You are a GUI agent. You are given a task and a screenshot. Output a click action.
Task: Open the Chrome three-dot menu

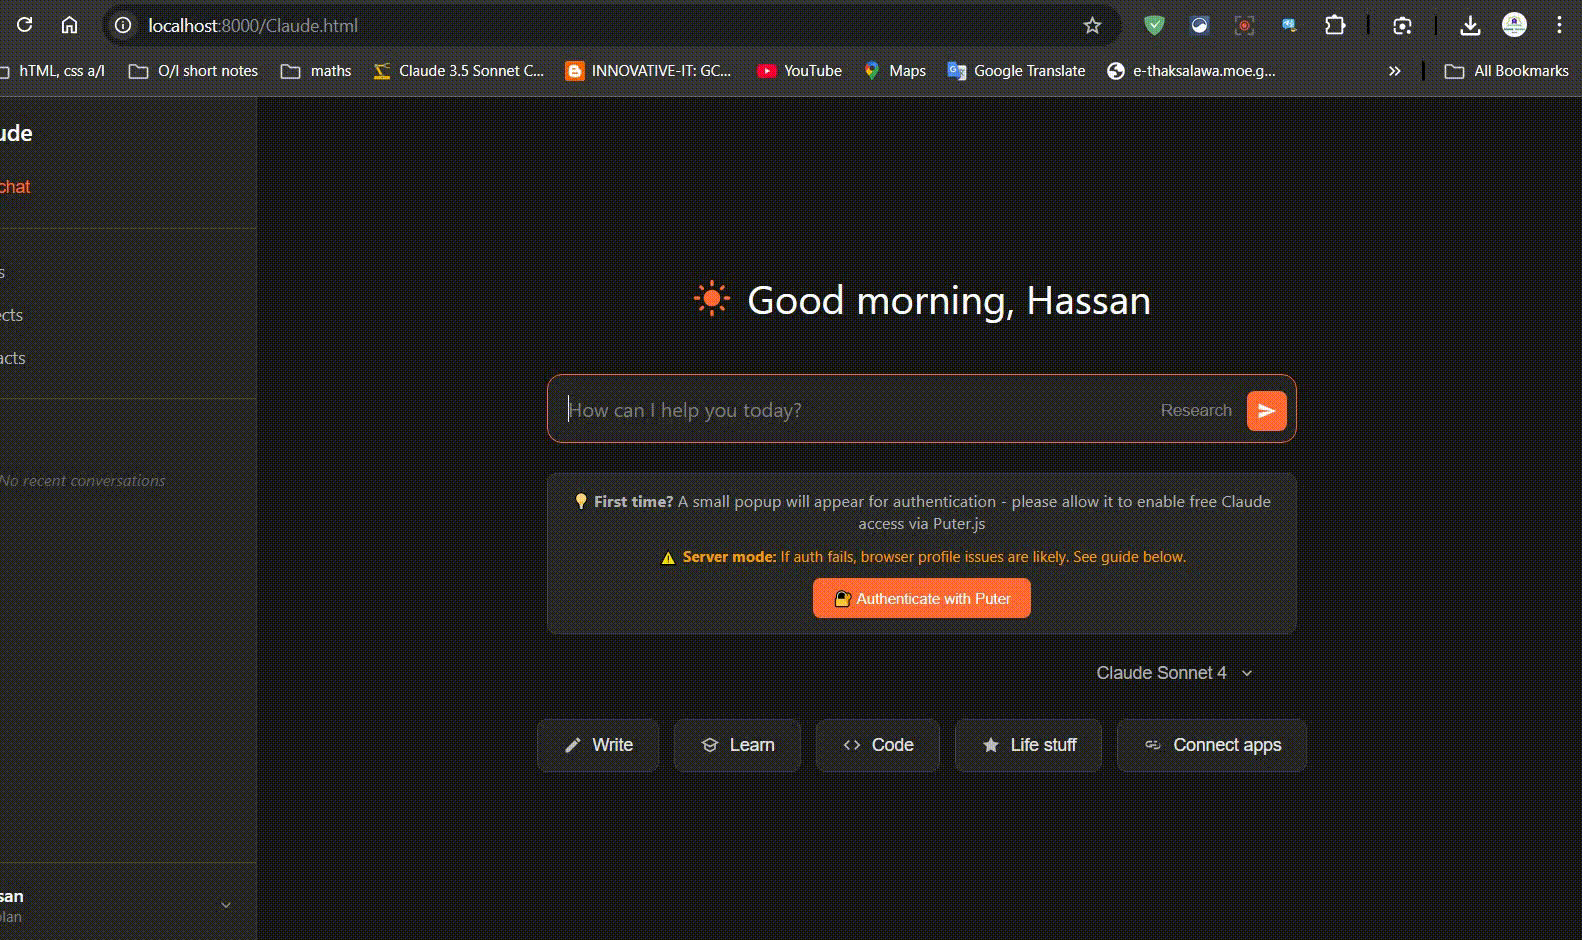point(1558,25)
